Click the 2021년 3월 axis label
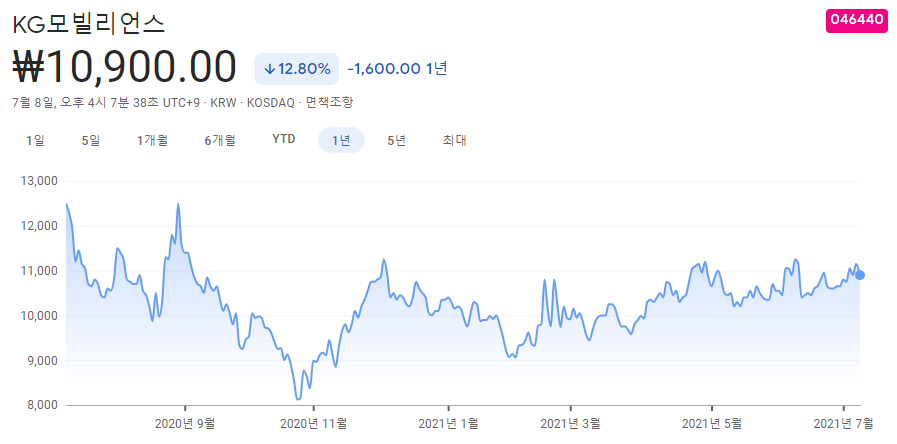The image size is (897, 444). 570,424
